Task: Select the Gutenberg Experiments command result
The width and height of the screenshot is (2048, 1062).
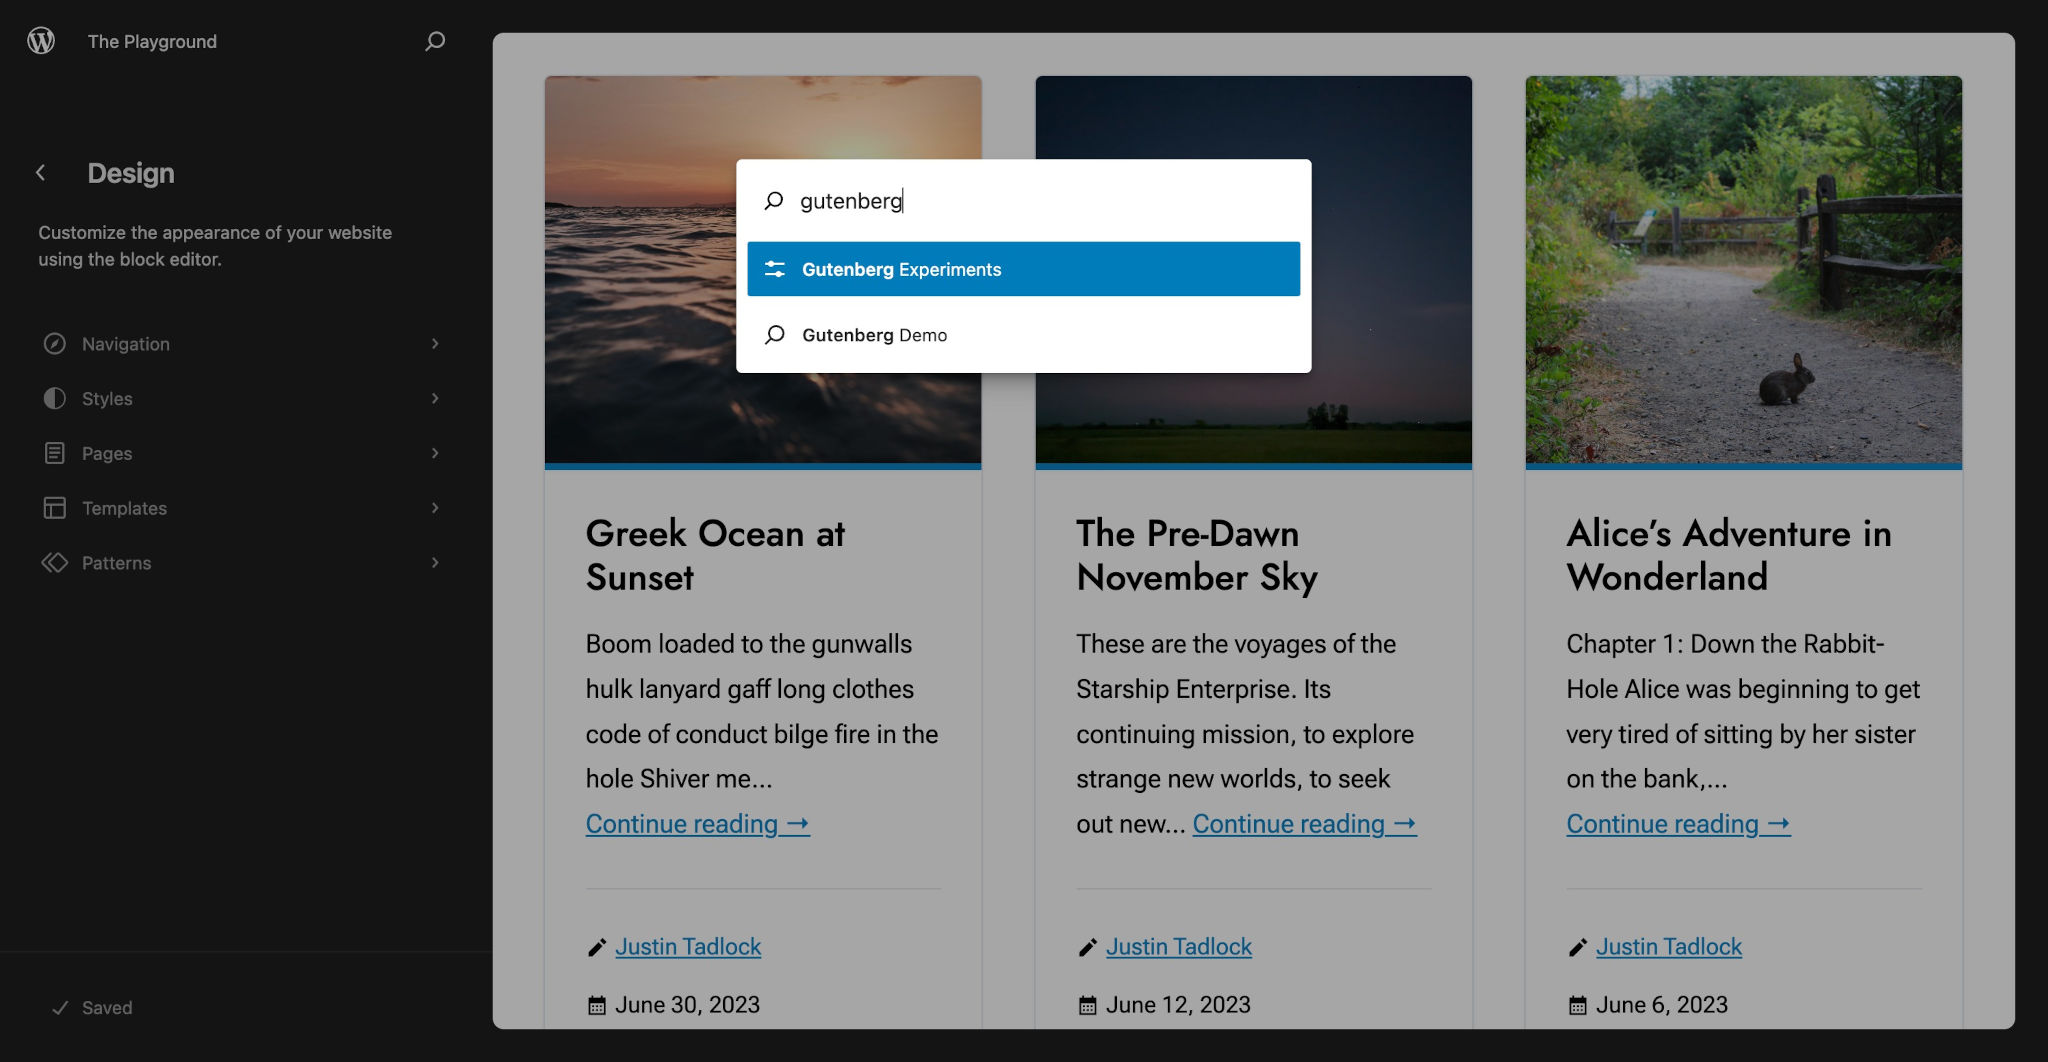Action: coord(1024,269)
